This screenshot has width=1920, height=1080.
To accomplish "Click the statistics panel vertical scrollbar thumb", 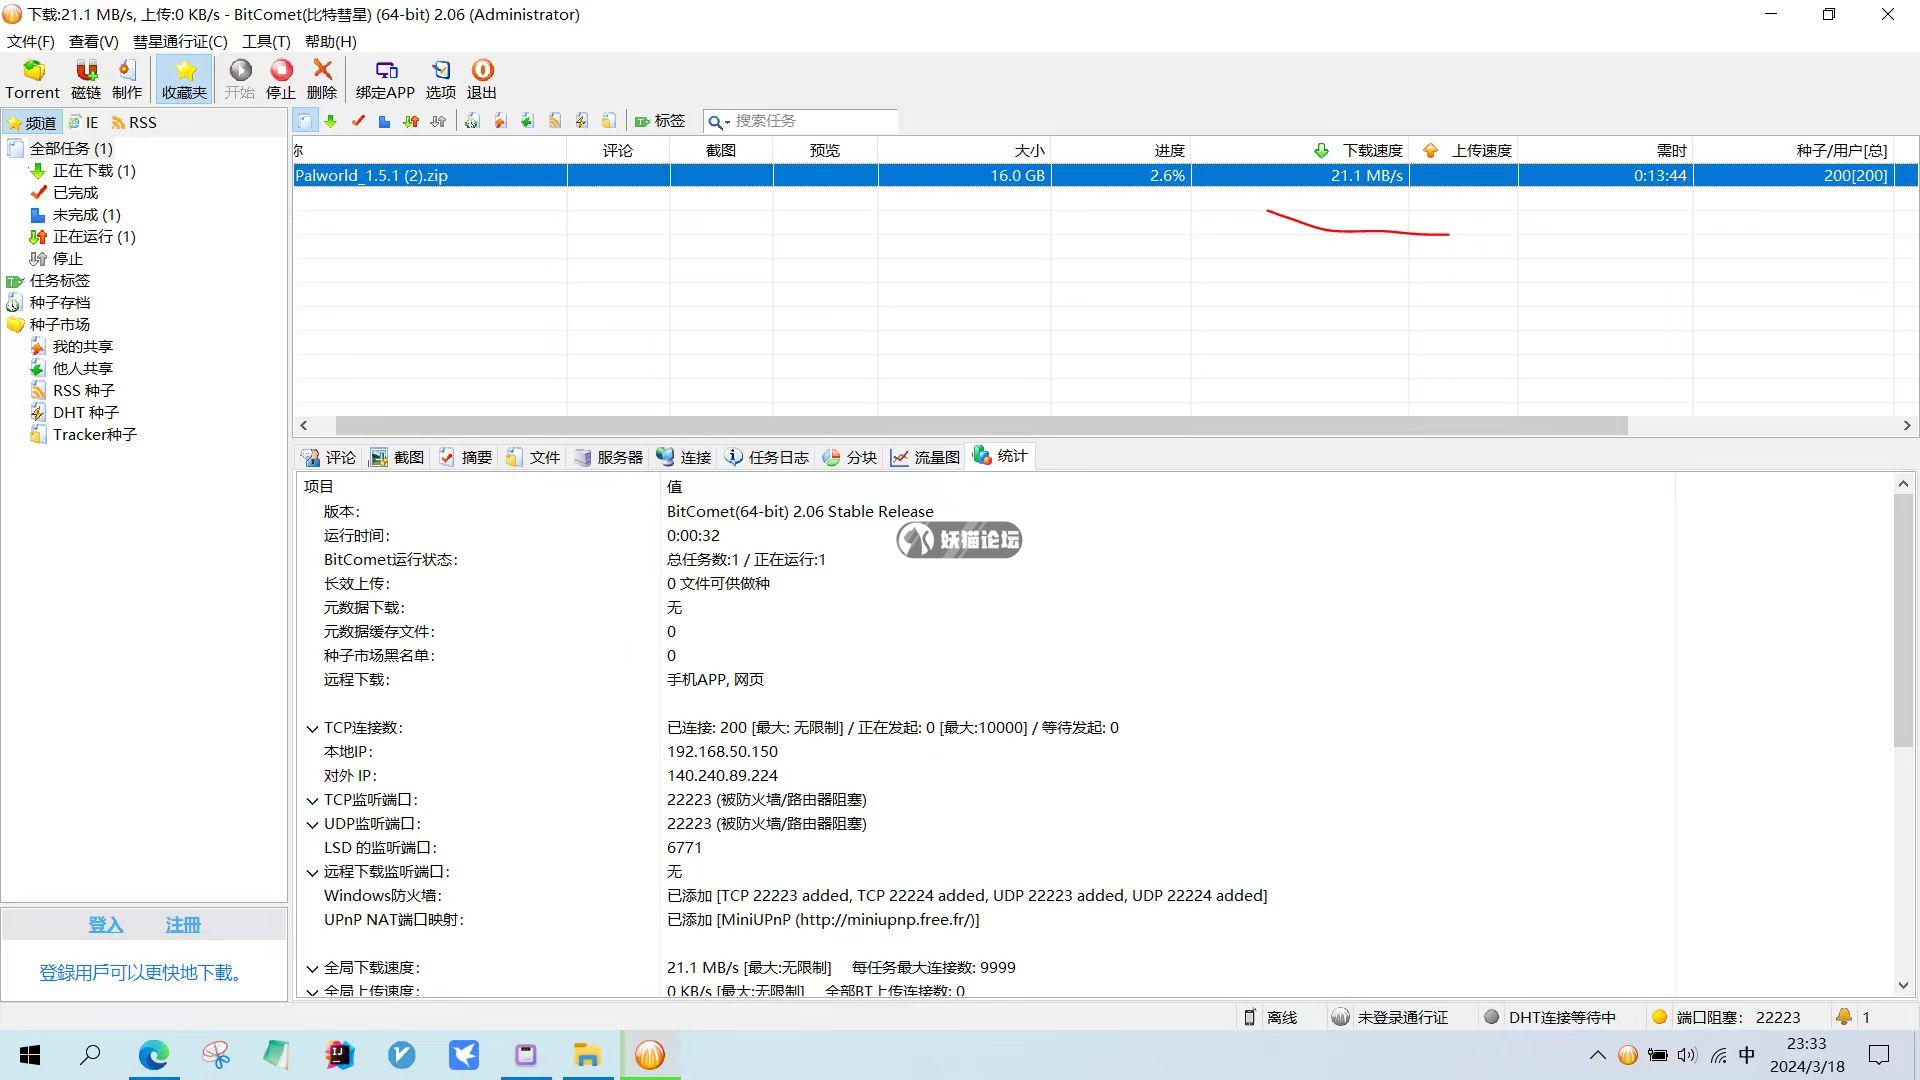I will [1903, 620].
